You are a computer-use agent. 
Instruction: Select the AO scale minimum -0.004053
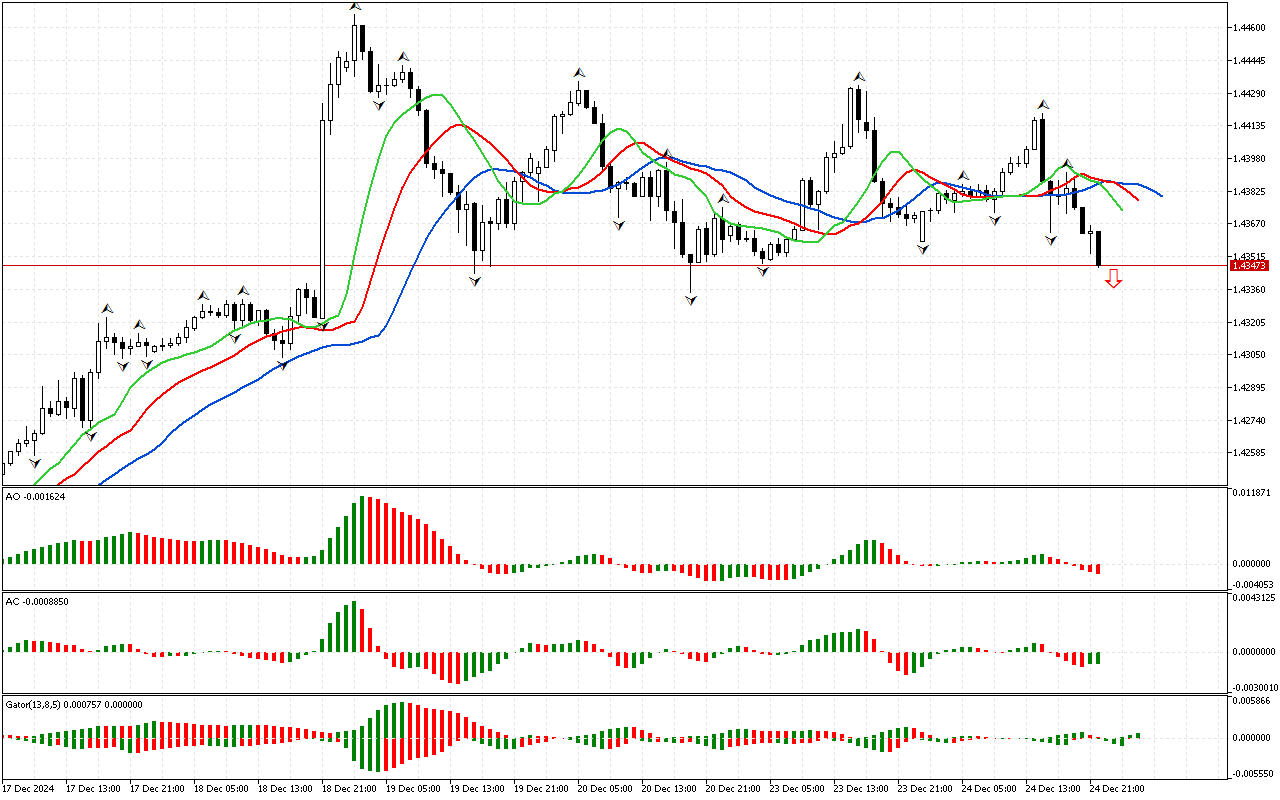(1252, 585)
